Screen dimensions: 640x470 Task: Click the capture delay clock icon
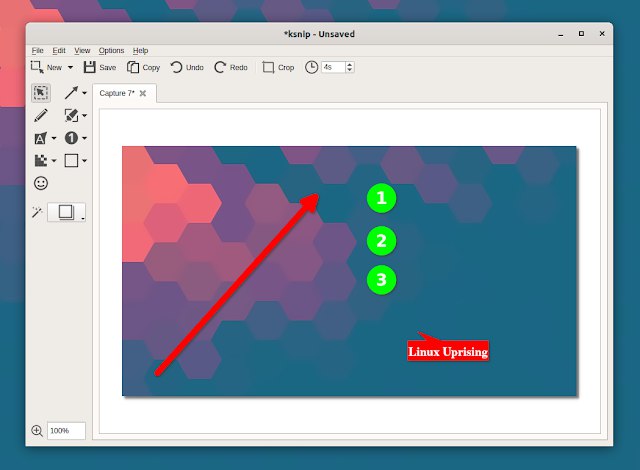click(311, 67)
